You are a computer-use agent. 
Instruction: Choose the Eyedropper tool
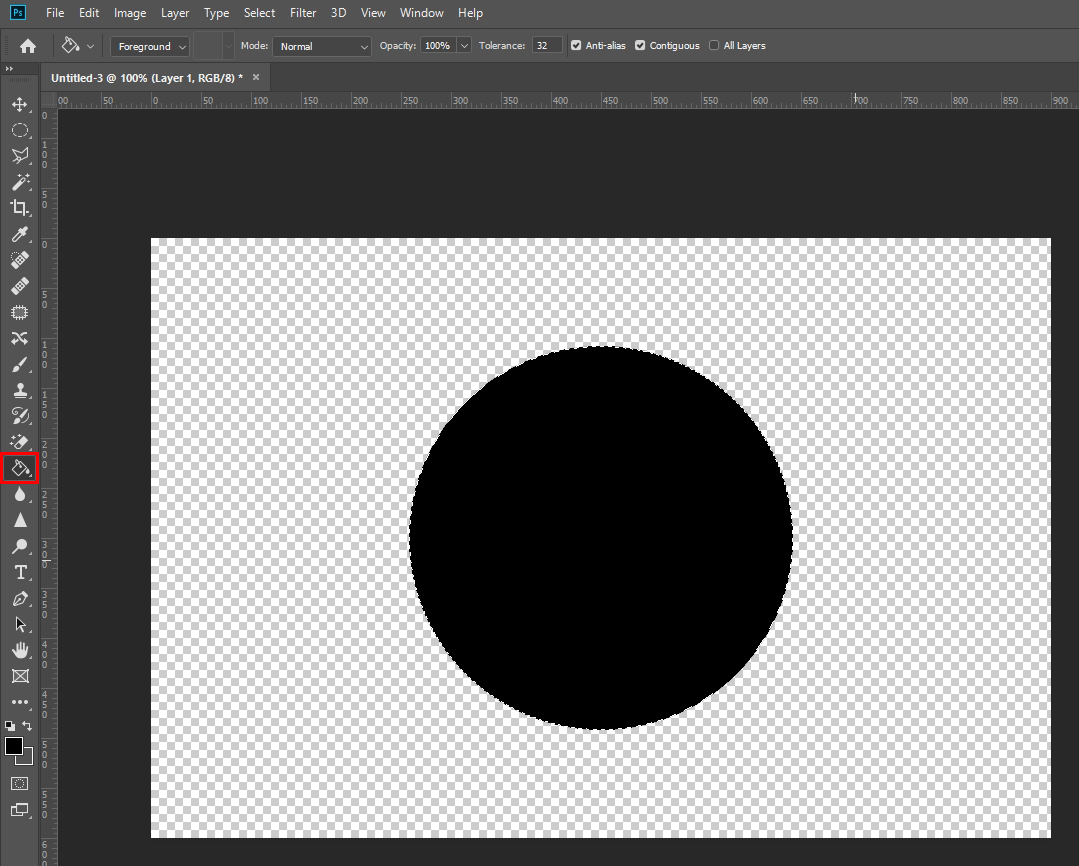pyautogui.click(x=20, y=234)
